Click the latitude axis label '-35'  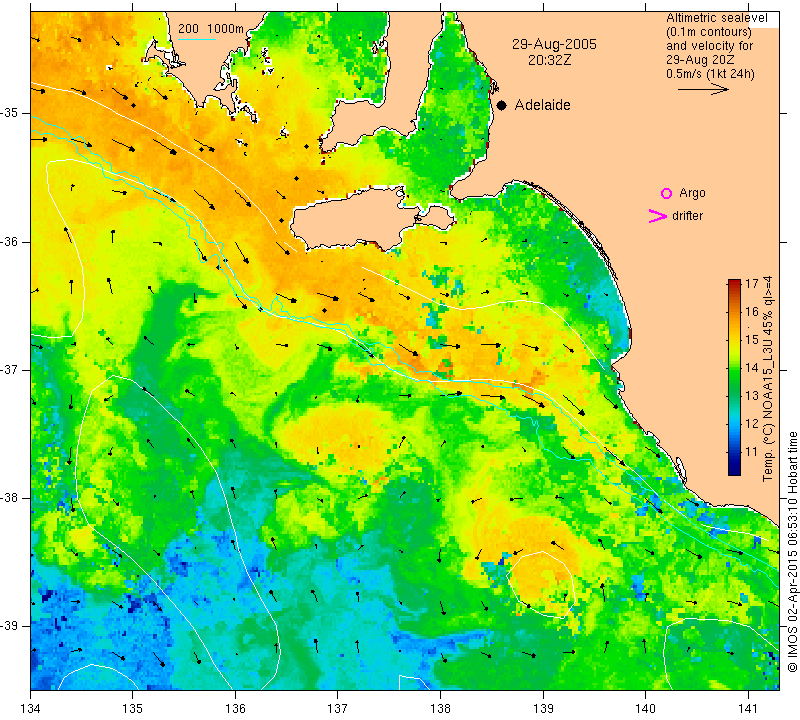click(x=9, y=113)
